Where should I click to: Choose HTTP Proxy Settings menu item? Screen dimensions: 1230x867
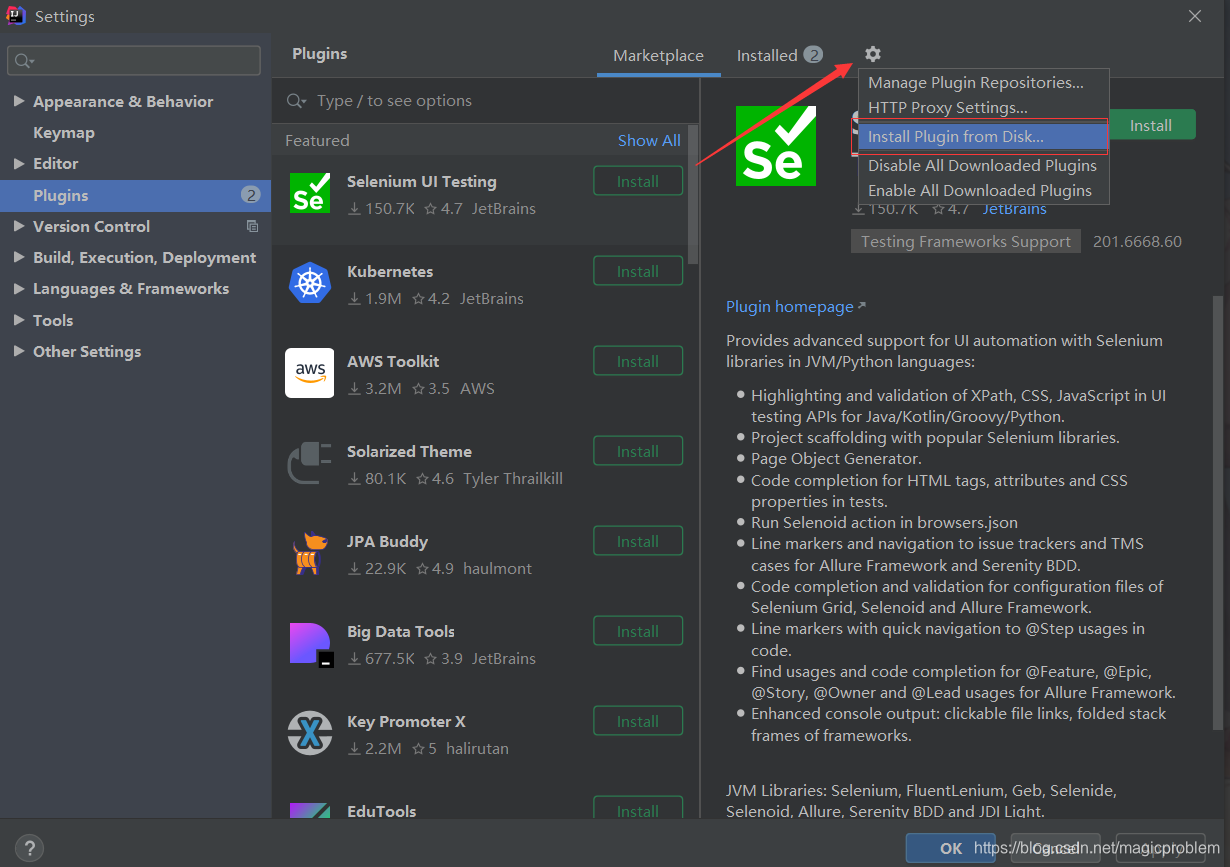983,108
